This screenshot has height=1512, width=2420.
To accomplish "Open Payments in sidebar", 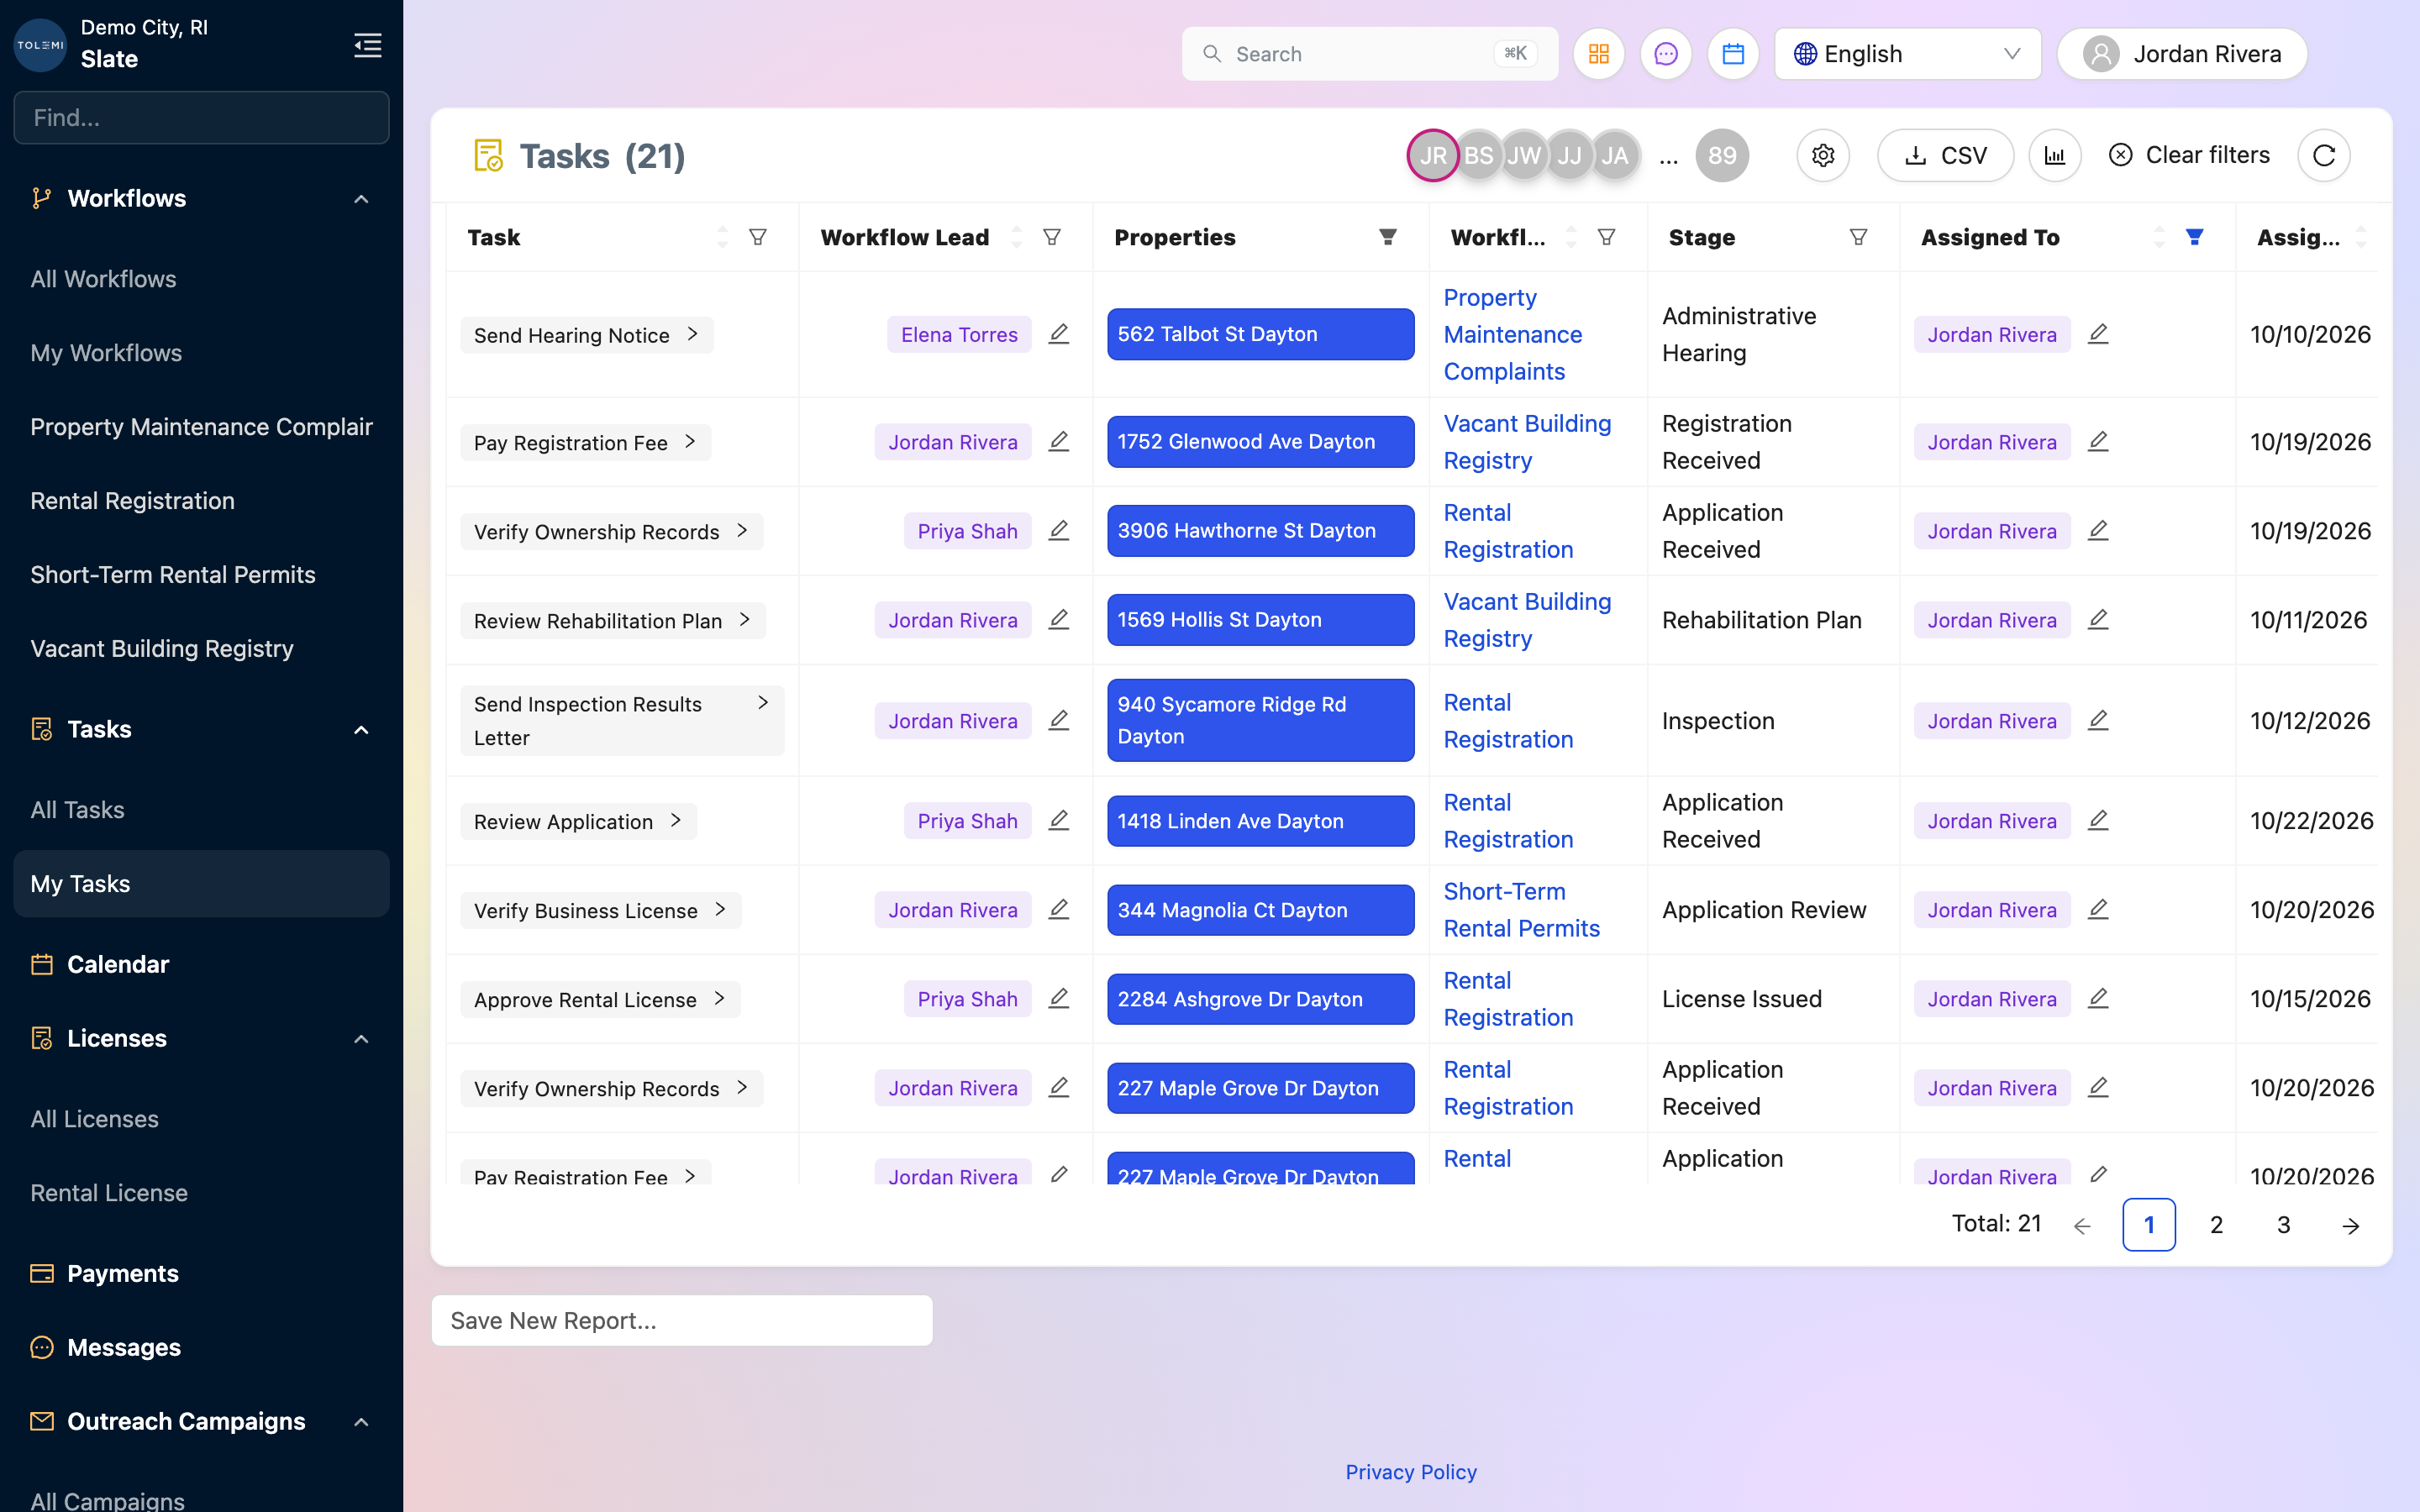I will [x=122, y=1274].
